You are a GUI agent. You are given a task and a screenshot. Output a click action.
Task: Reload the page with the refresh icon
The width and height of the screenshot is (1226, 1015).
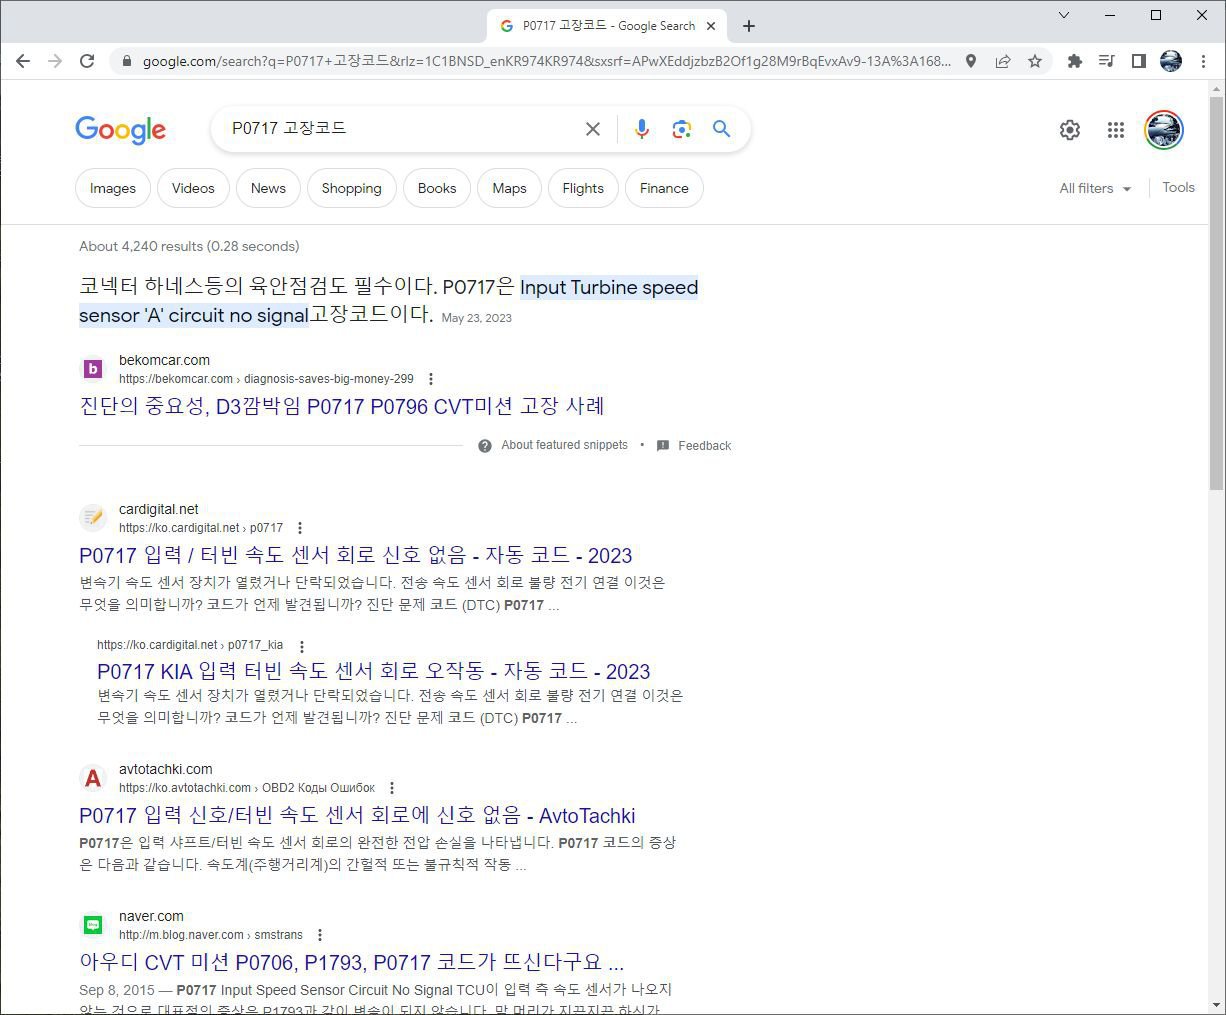87,61
